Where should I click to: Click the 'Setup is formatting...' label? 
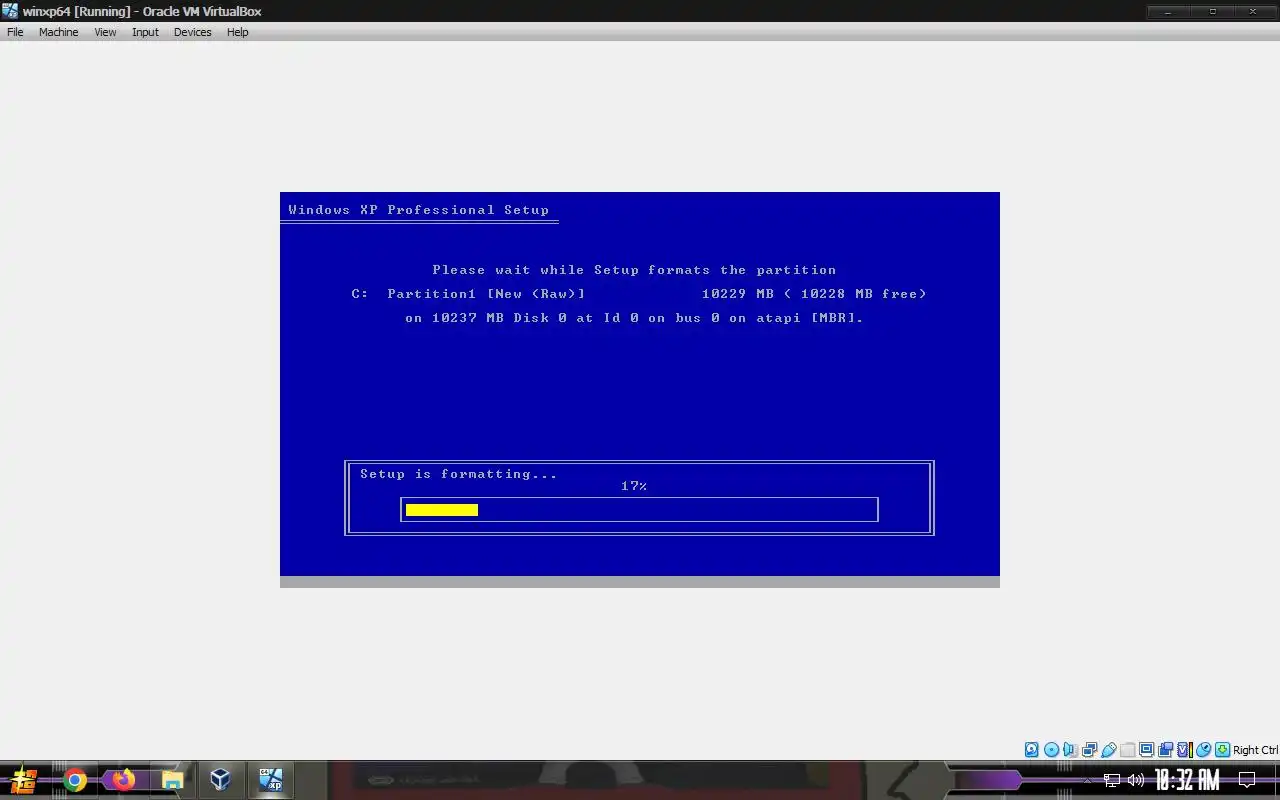point(459,474)
